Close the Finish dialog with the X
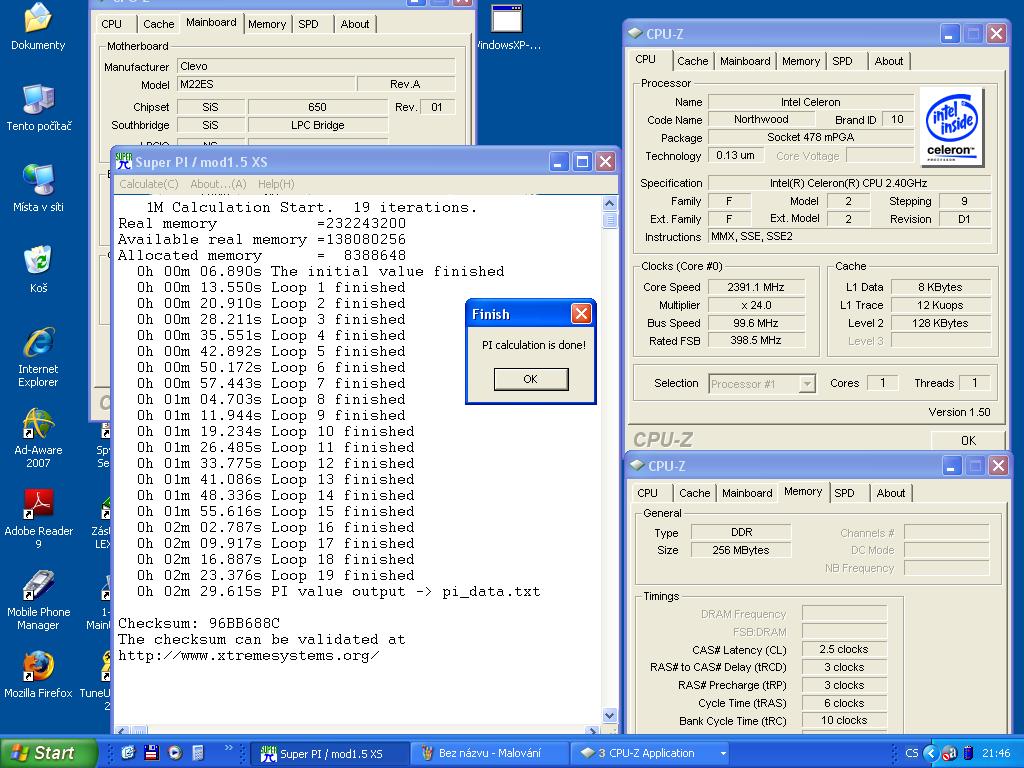The height and width of the screenshot is (768, 1024). pos(581,314)
